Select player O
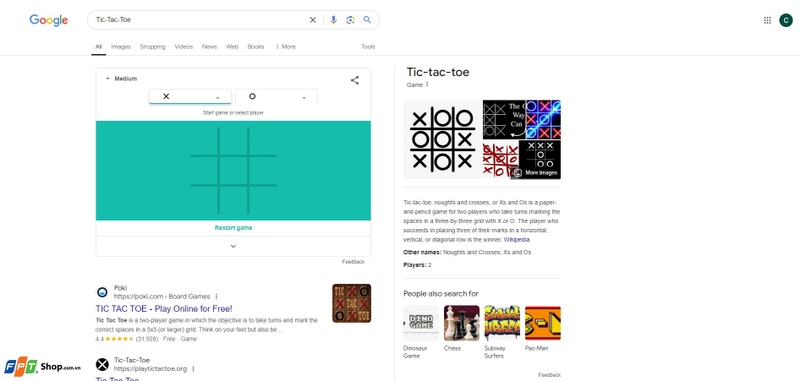Screen dimensions: 800x381 pos(277,96)
